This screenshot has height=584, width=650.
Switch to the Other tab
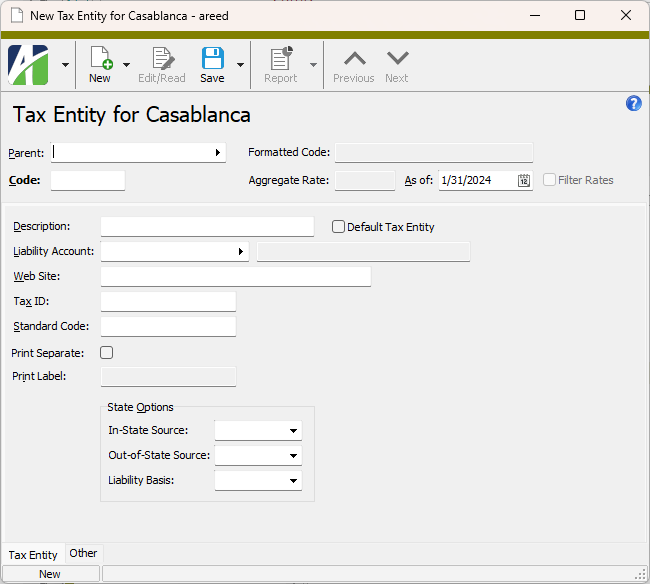[x=84, y=553]
